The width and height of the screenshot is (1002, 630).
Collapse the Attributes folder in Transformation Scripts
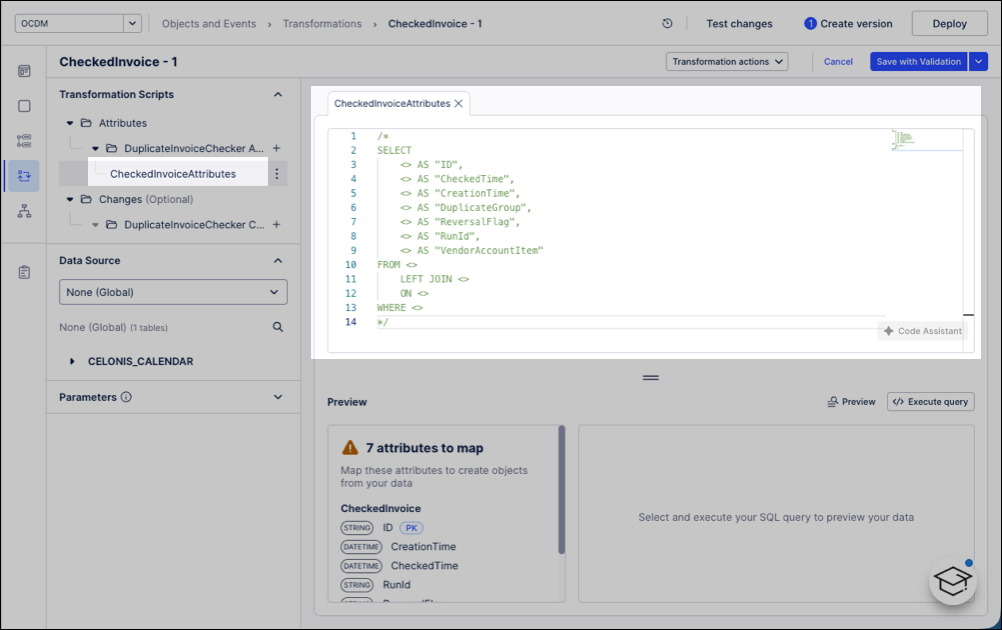tap(69, 122)
